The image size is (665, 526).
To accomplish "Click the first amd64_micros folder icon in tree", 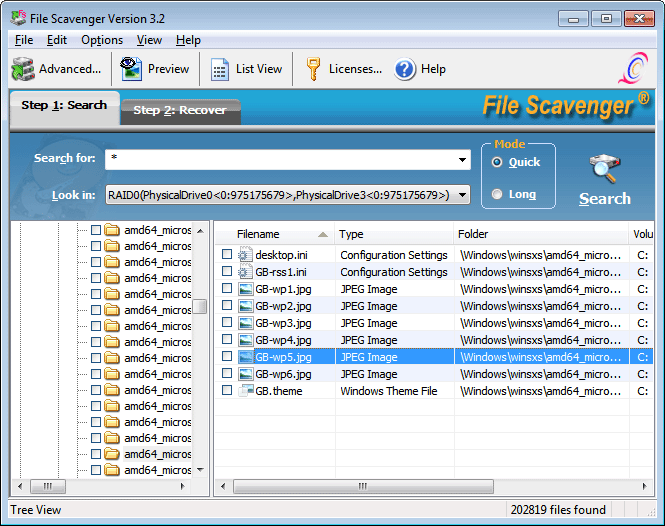I will [x=112, y=230].
